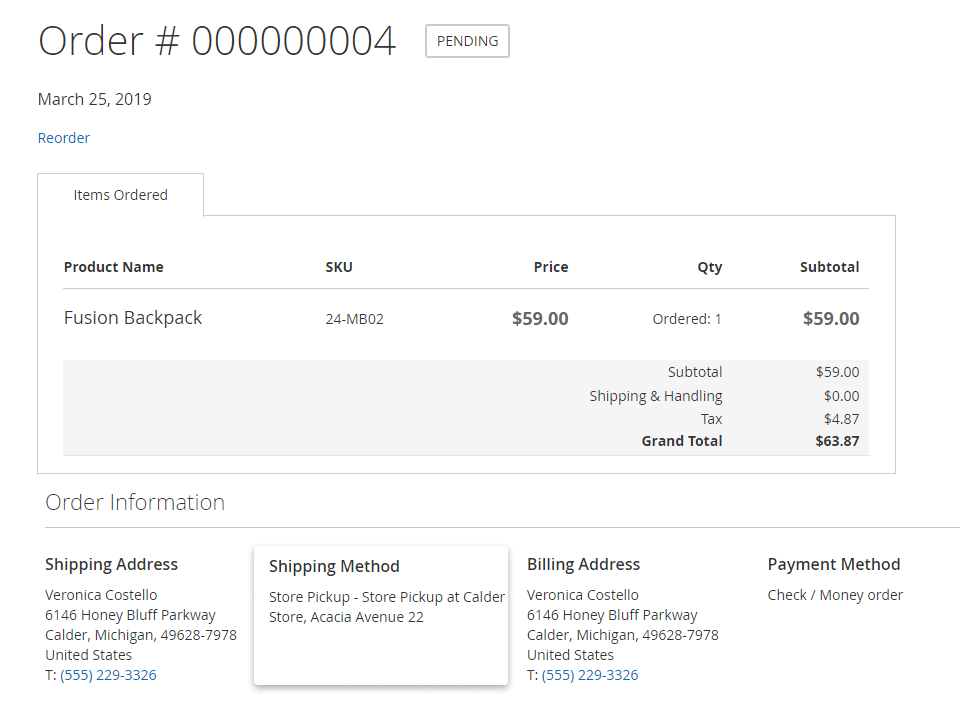
Task: Click the phone number under Billing Address
Action: pos(590,675)
